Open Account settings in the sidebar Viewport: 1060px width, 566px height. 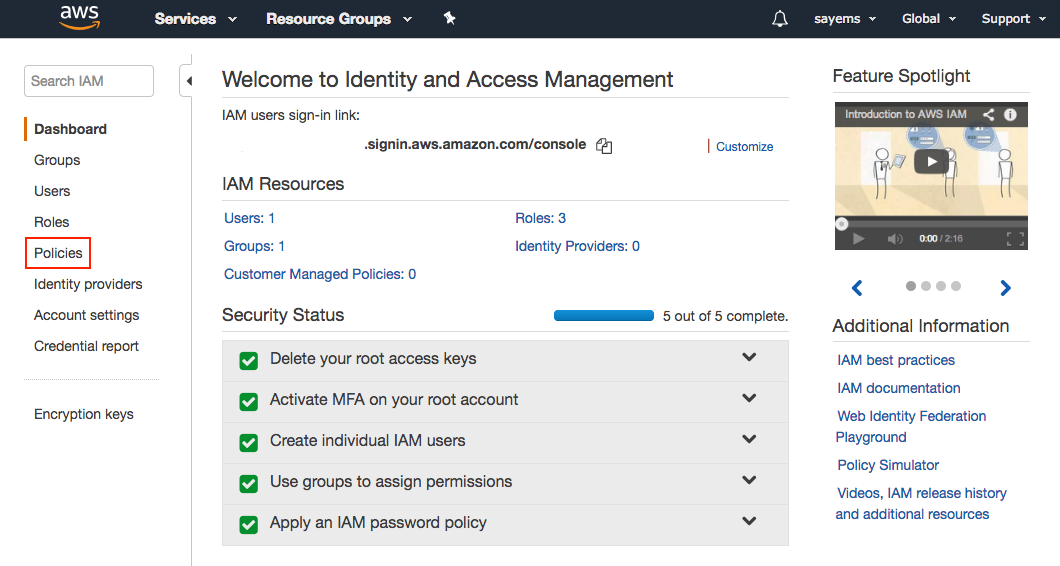coord(87,315)
